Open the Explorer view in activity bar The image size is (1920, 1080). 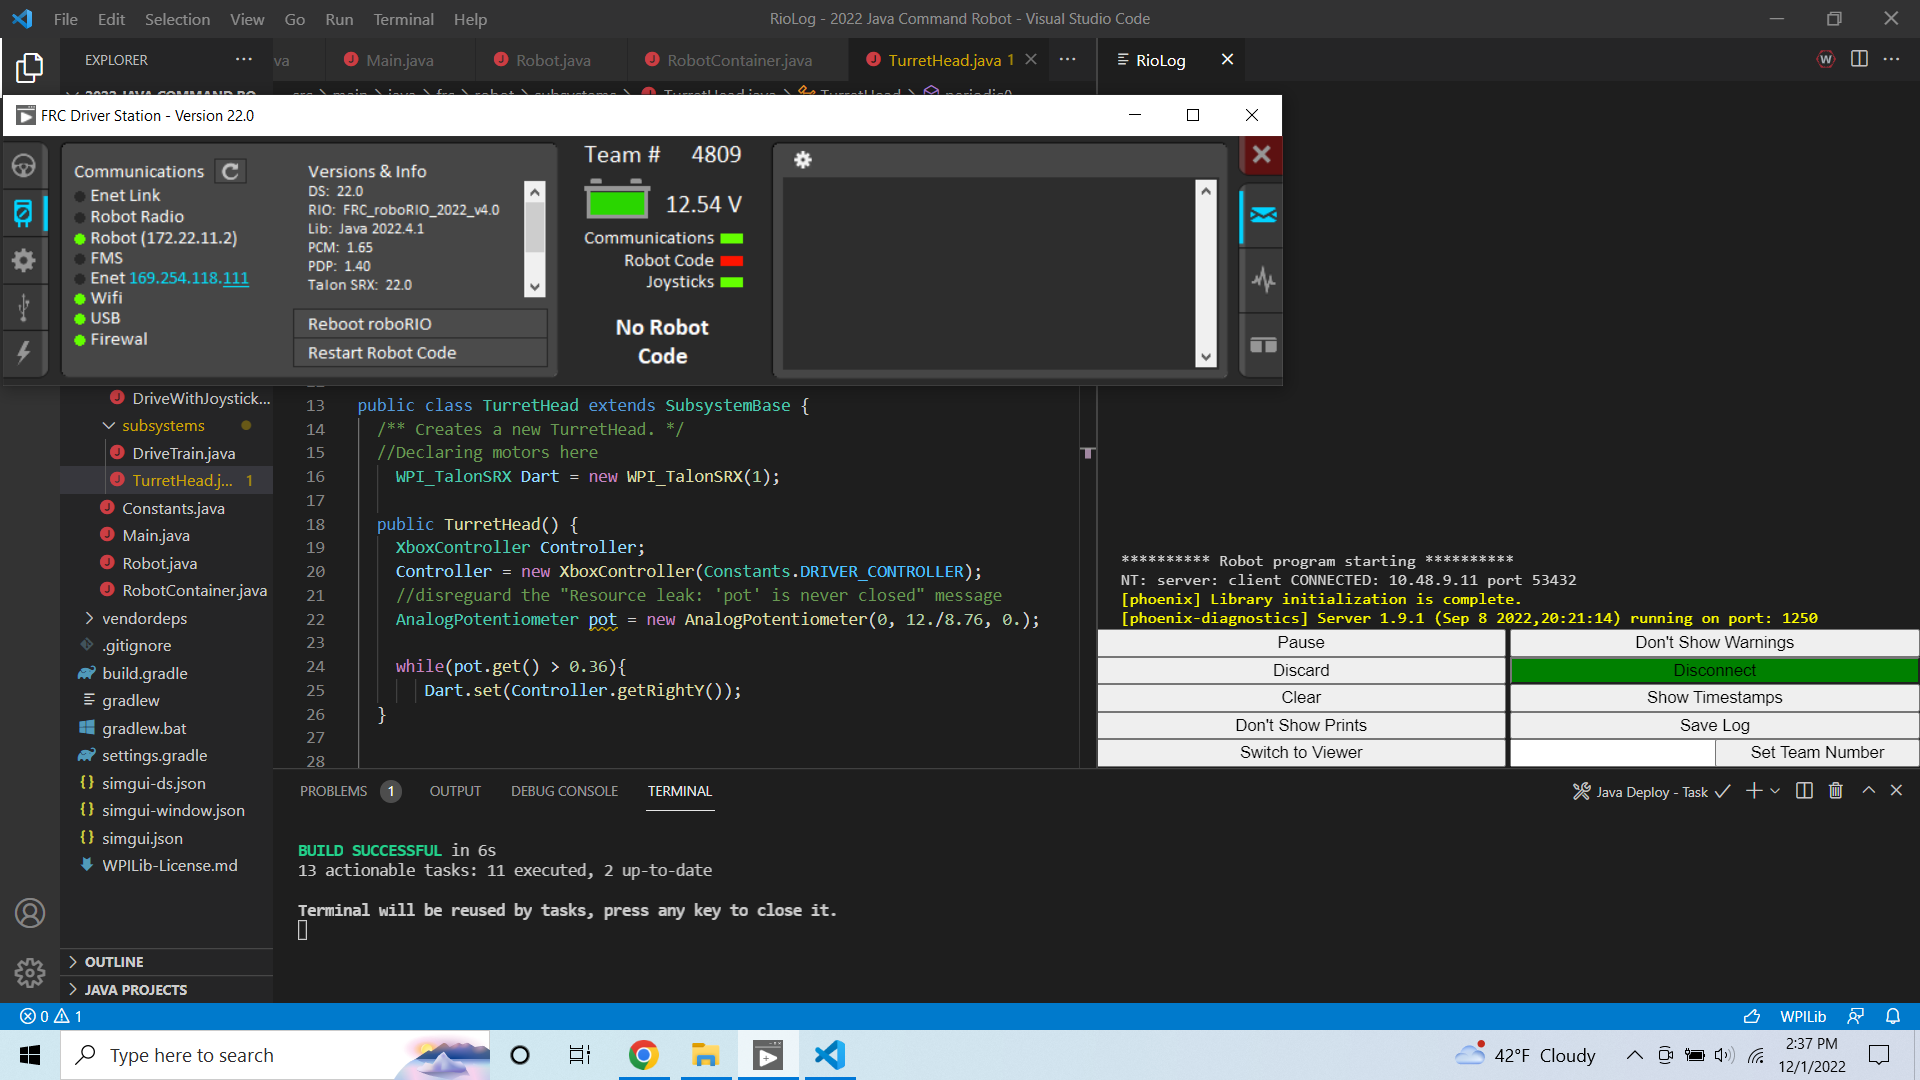pos(29,67)
